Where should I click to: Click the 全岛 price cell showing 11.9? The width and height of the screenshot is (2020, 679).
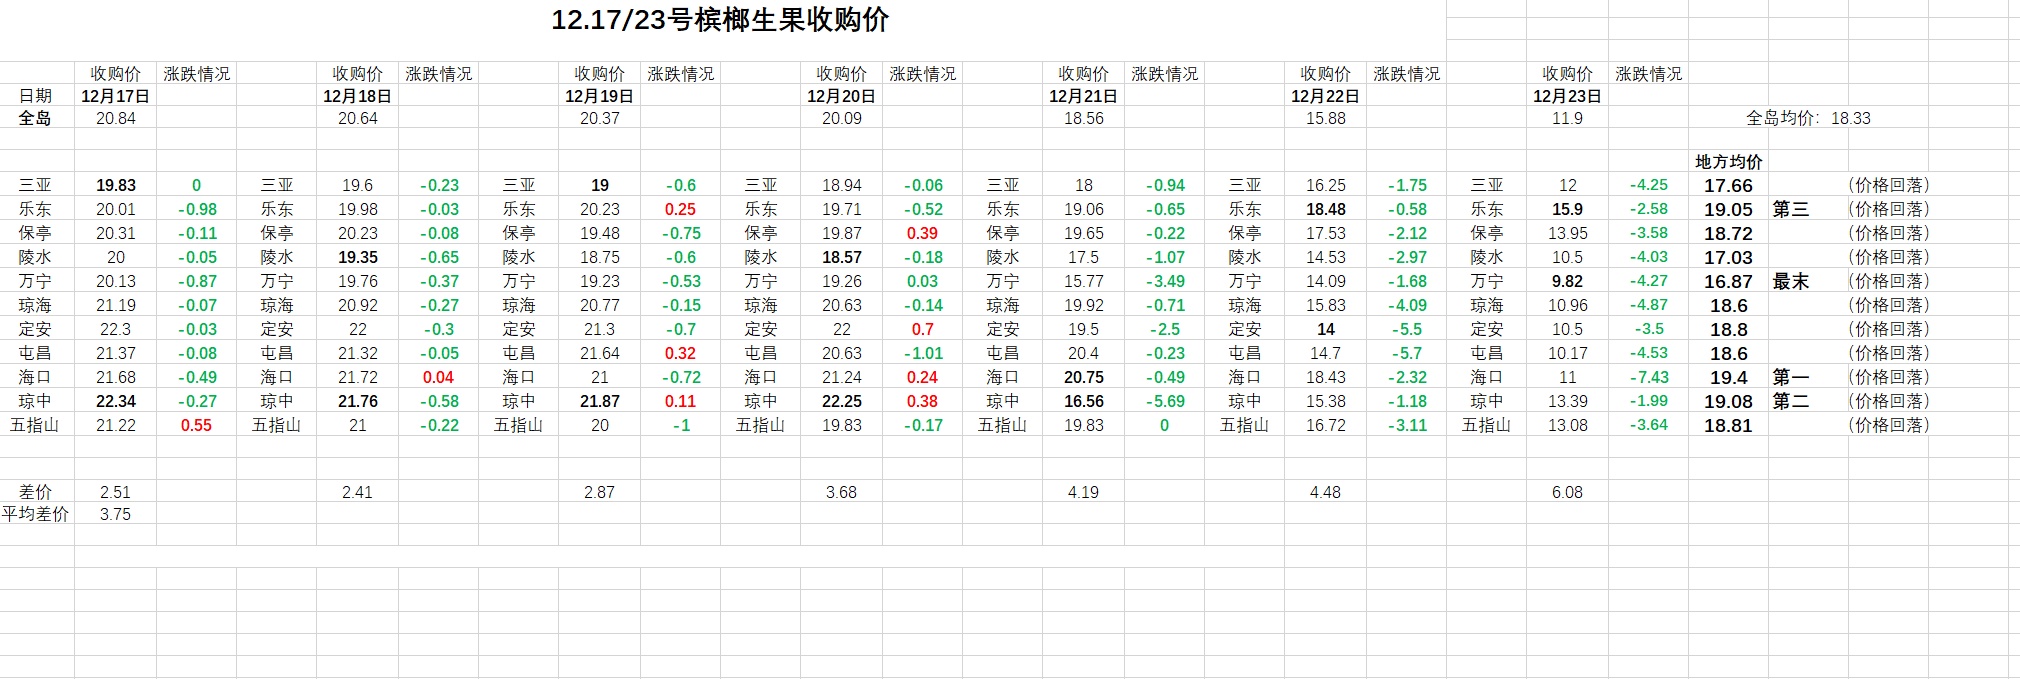pyautogui.click(x=1567, y=118)
